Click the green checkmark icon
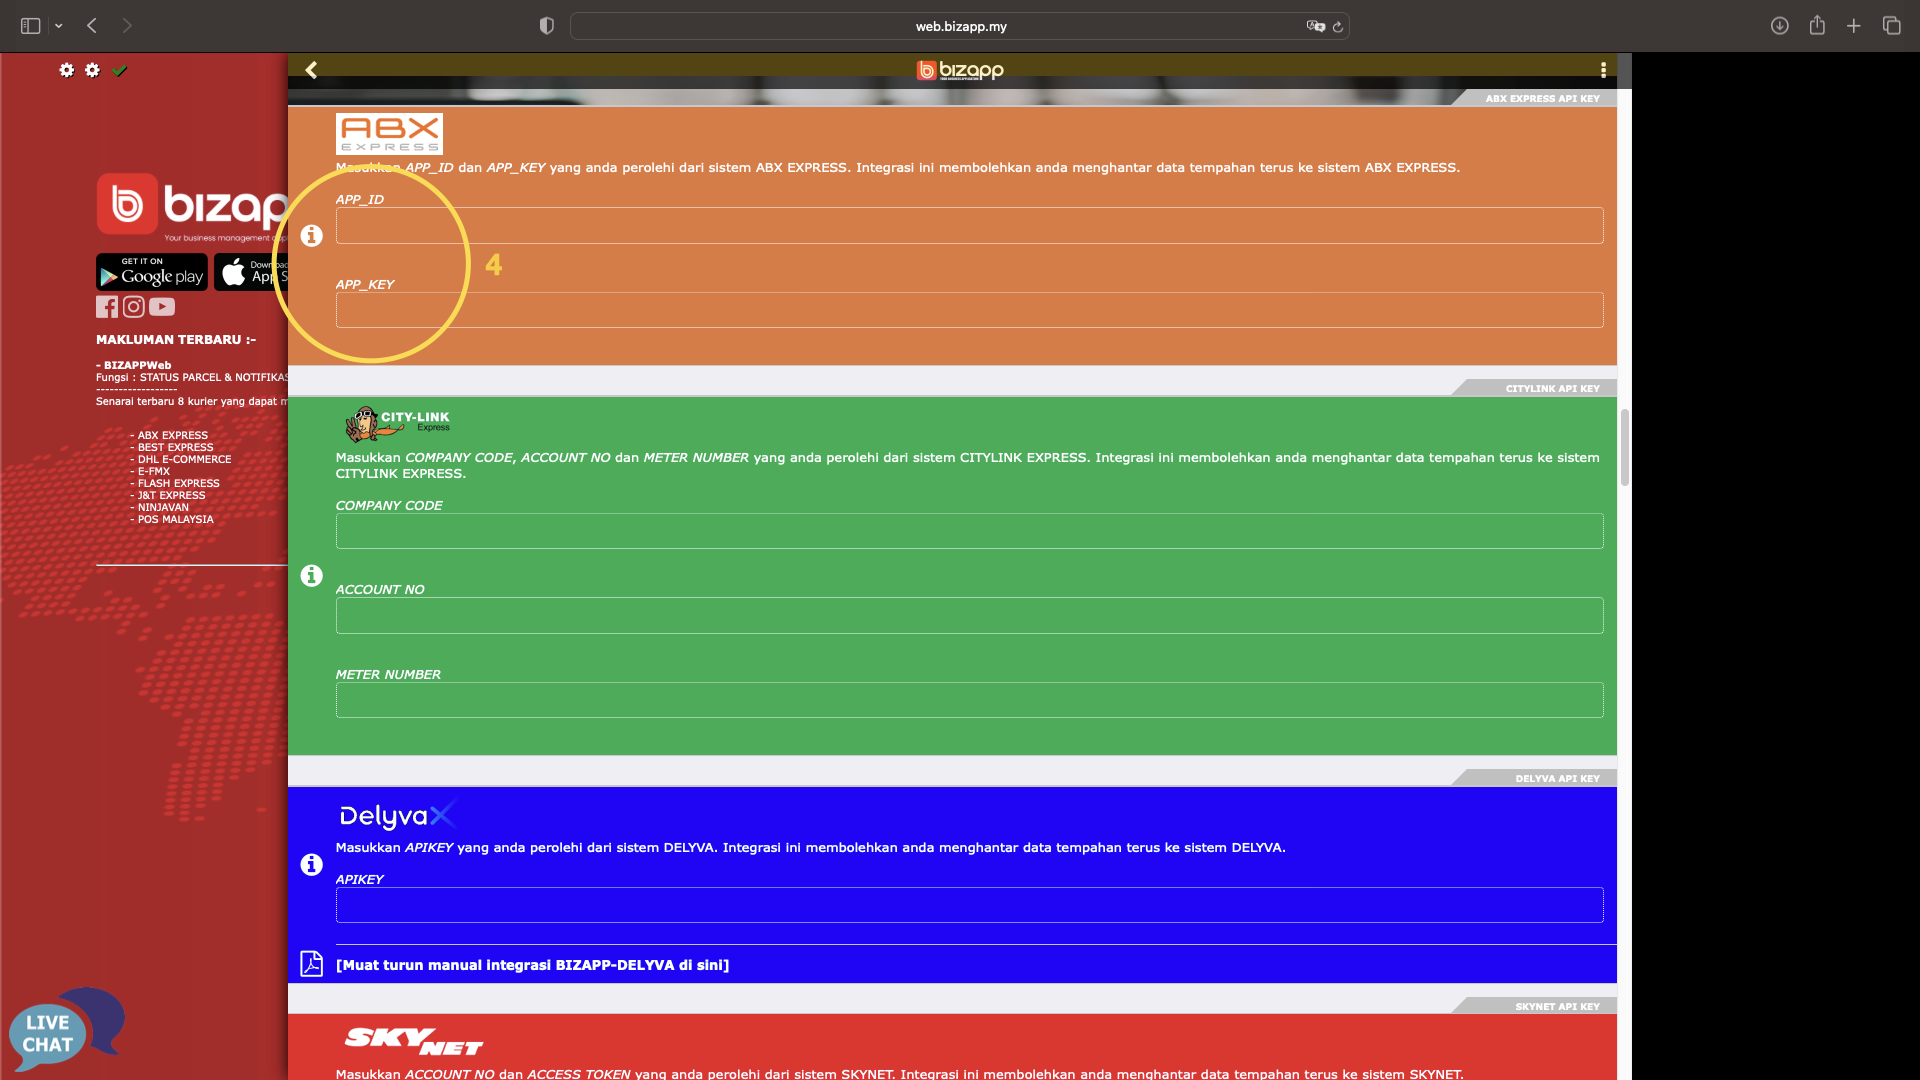 pos(120,70)
